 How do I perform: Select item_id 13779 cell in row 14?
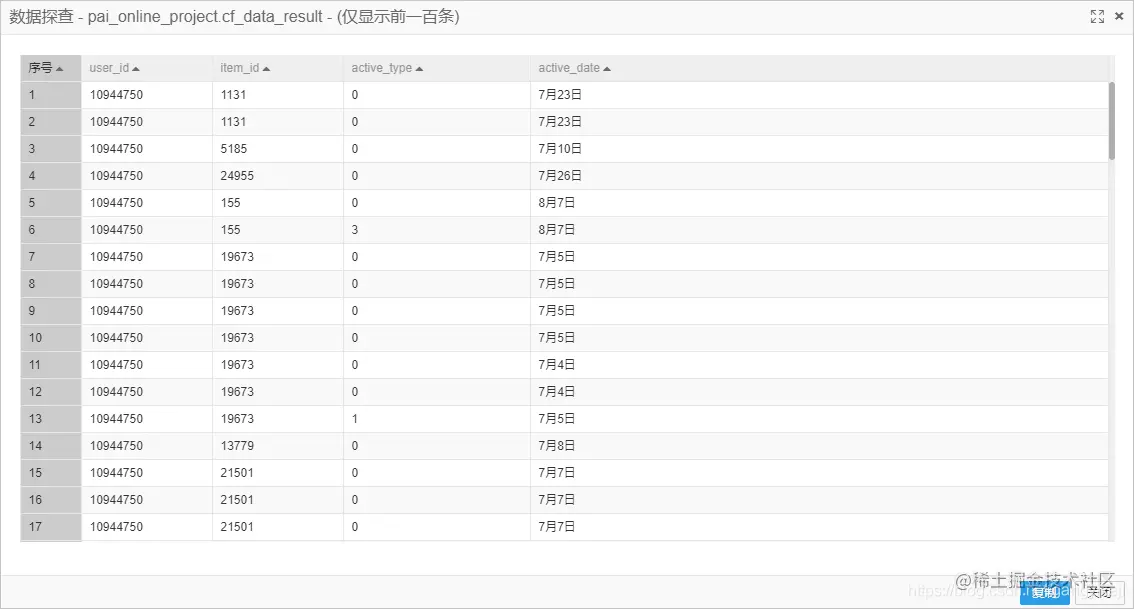coord(278,446)
